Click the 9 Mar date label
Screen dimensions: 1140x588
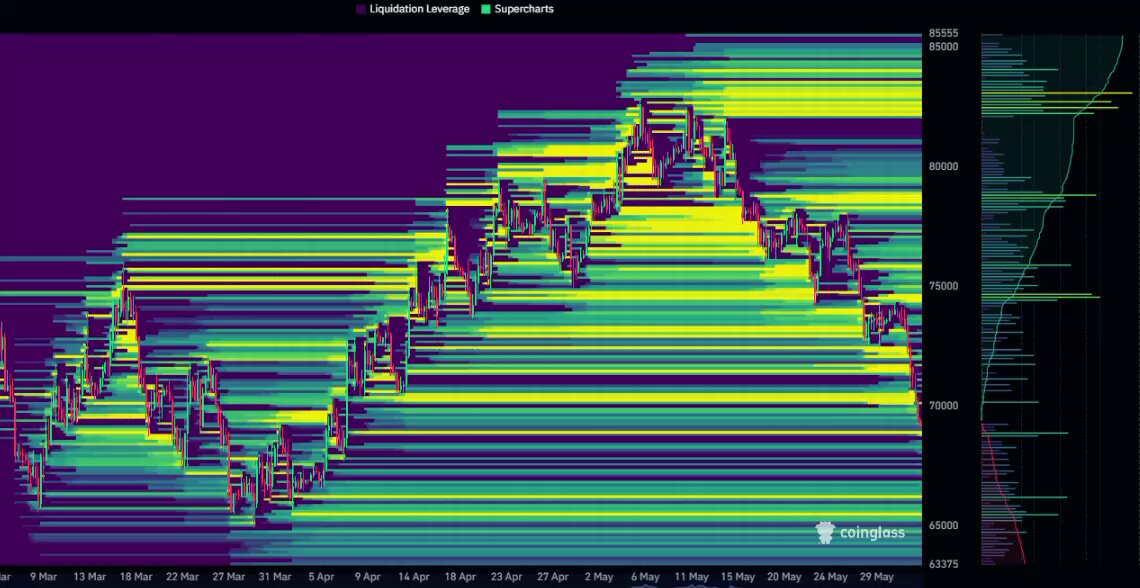[43, 577]
